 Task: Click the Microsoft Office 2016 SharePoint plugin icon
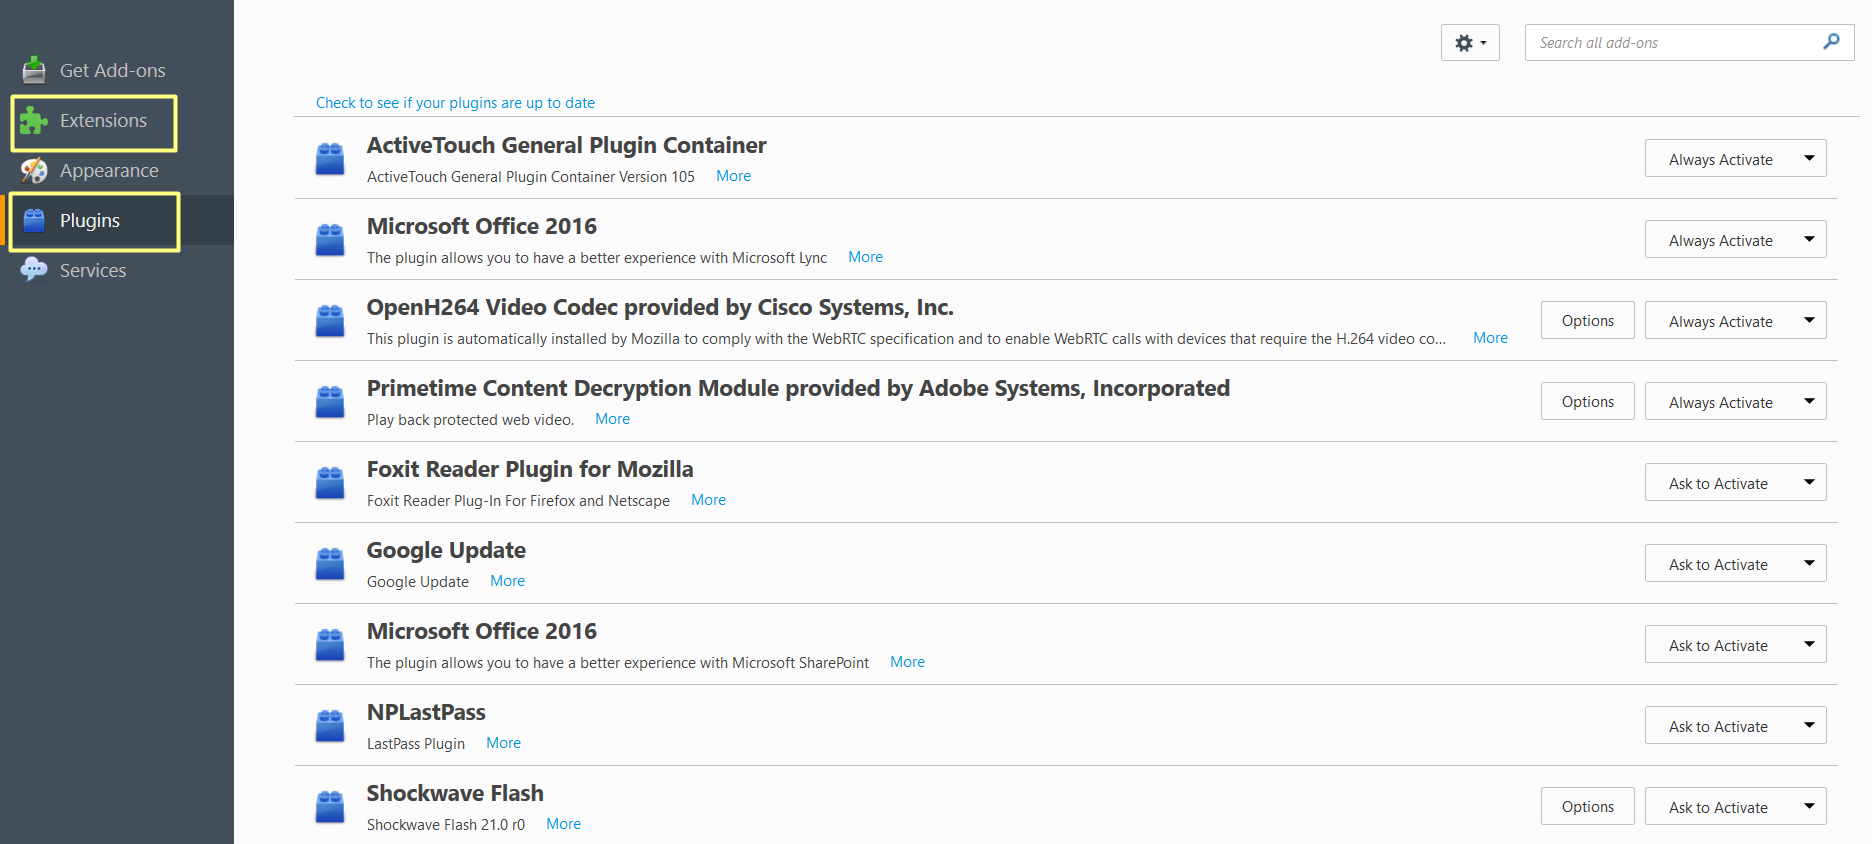point(330,645)
